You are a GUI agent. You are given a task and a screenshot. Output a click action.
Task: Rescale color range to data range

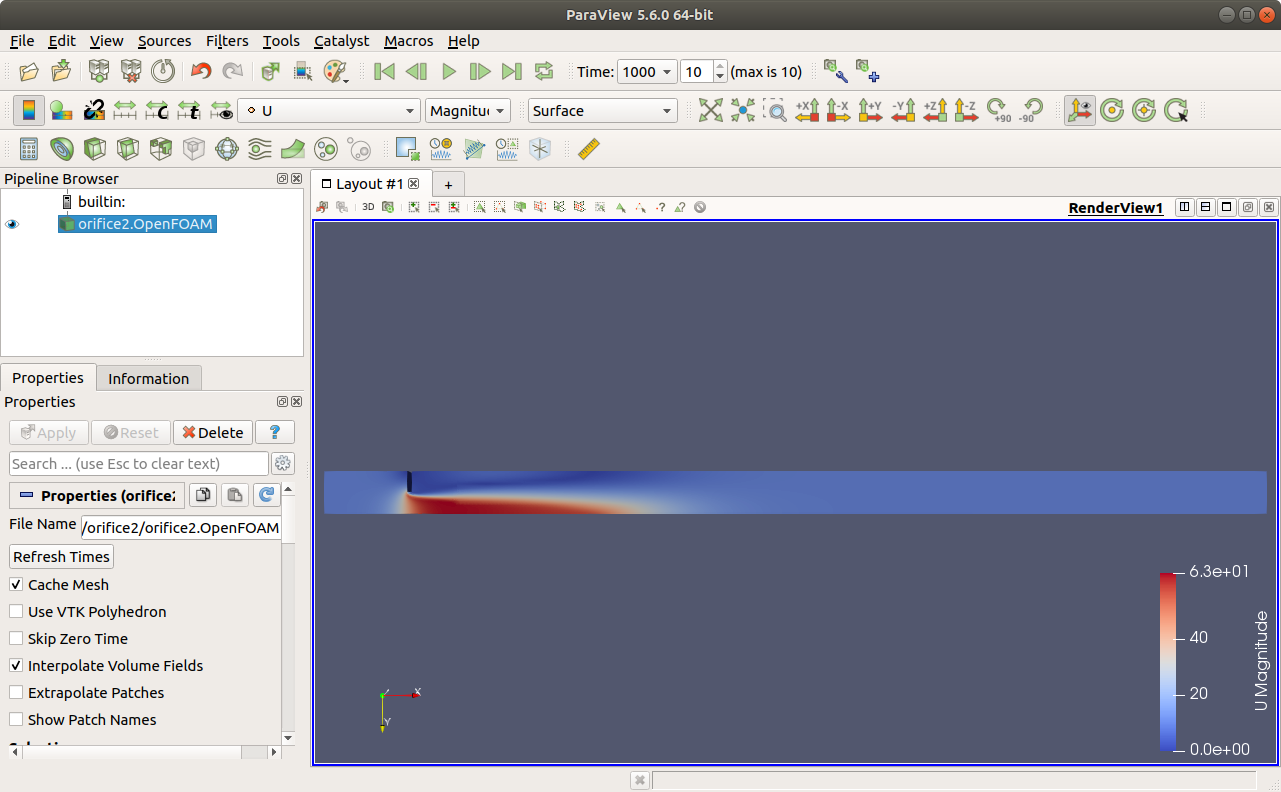(125, 110)
